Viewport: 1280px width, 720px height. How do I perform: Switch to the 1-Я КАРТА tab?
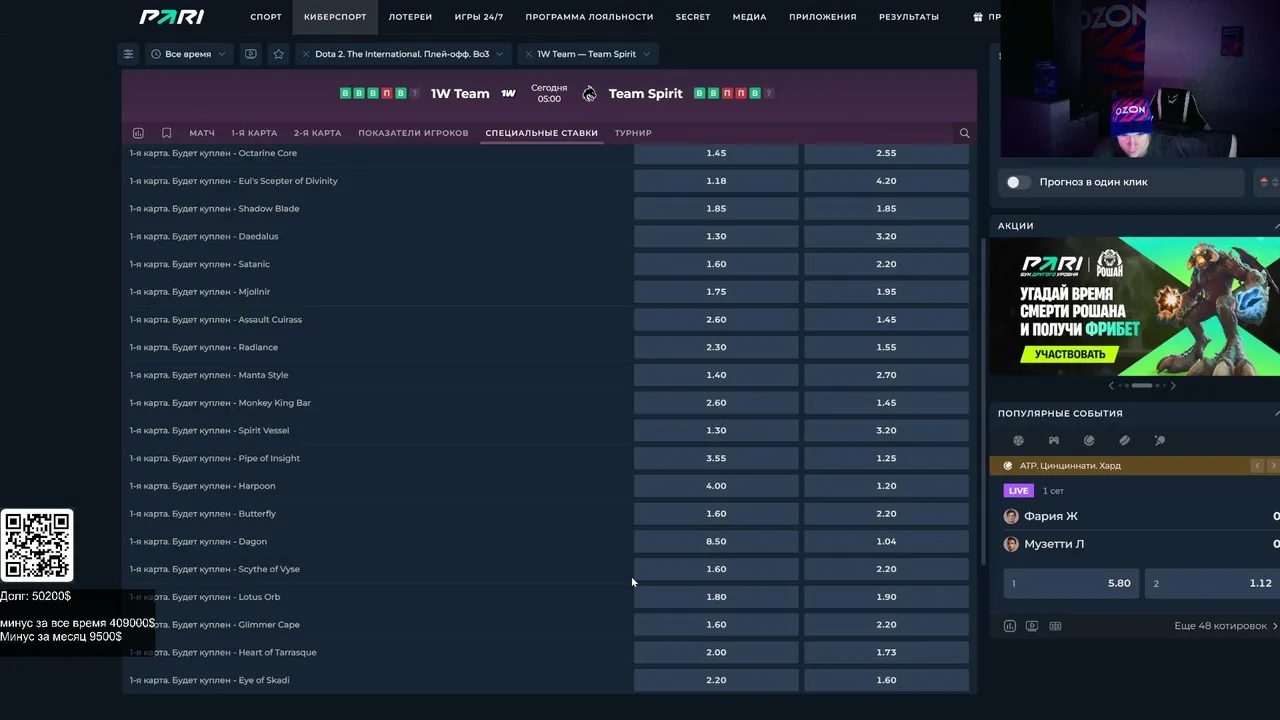click(x=254, y=133)
